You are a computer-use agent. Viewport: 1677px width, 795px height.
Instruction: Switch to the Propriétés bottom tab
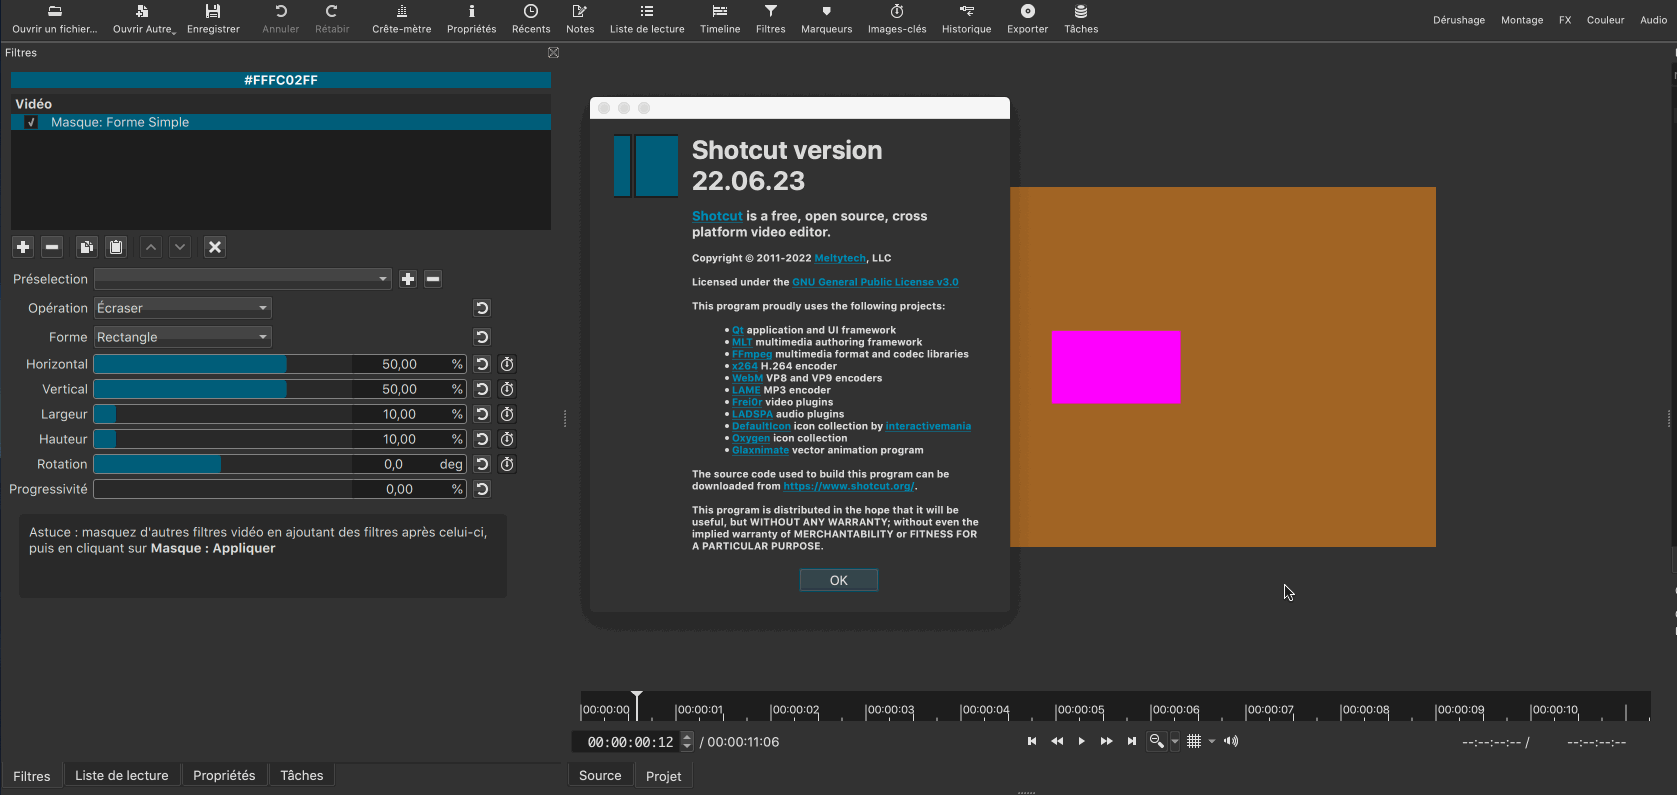(x=224, y=775)
